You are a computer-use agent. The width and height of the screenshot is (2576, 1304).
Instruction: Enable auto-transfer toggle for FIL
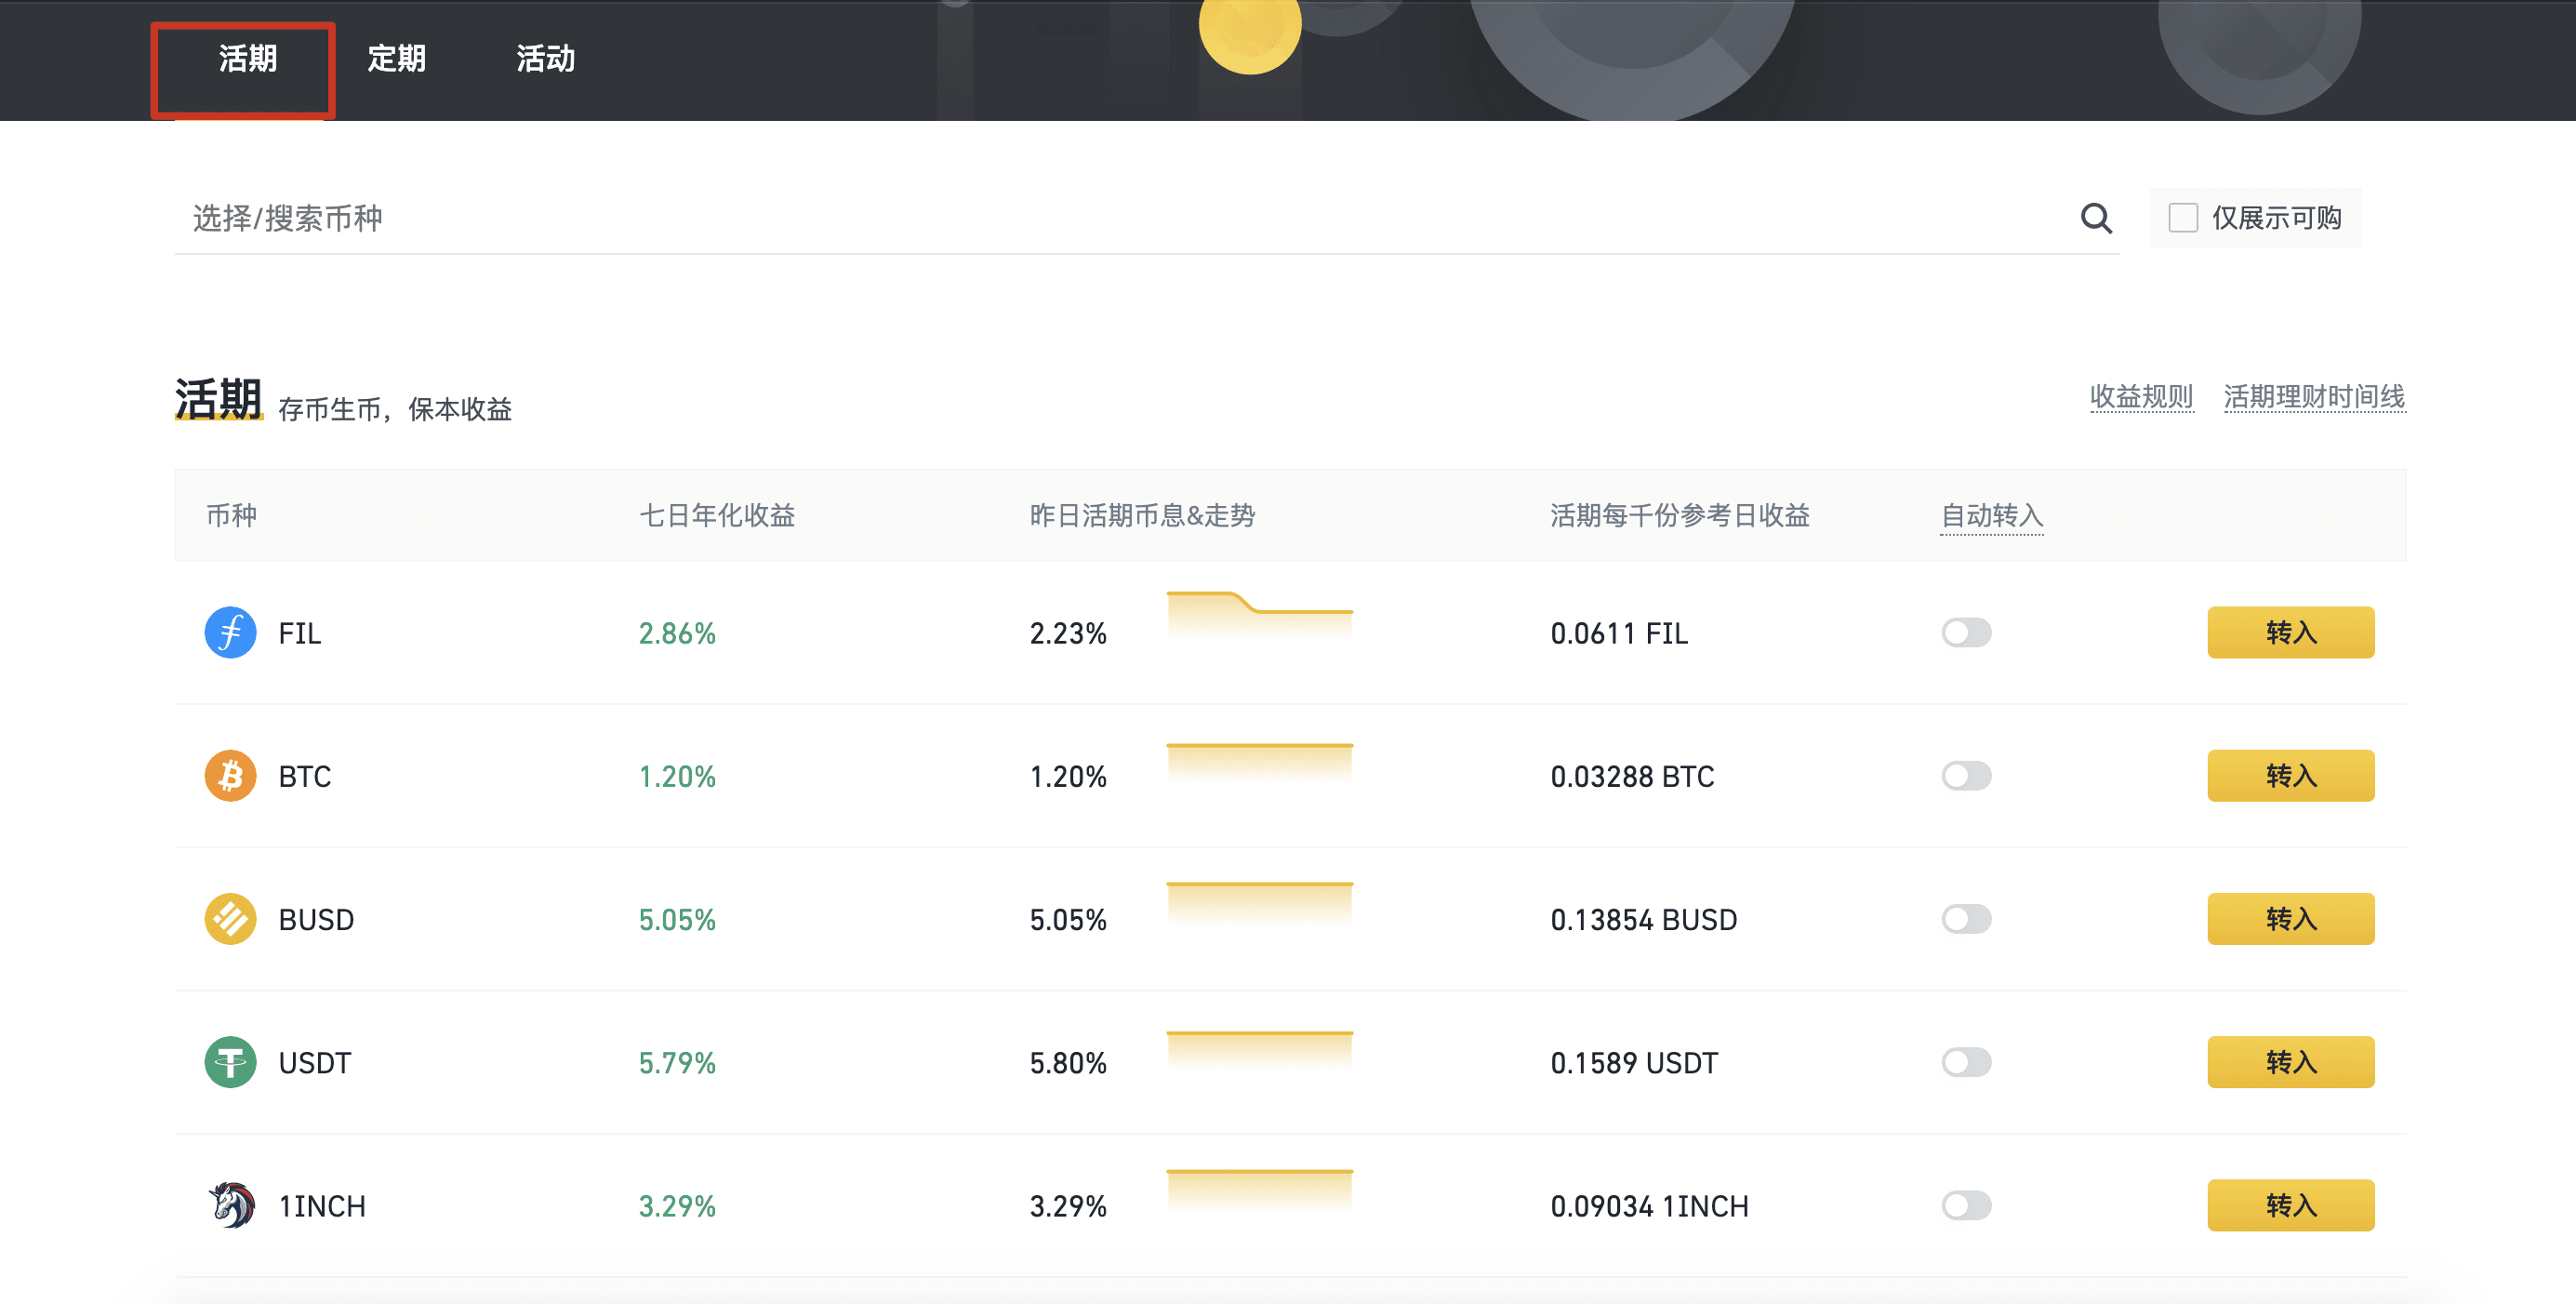coord(1966,633)
